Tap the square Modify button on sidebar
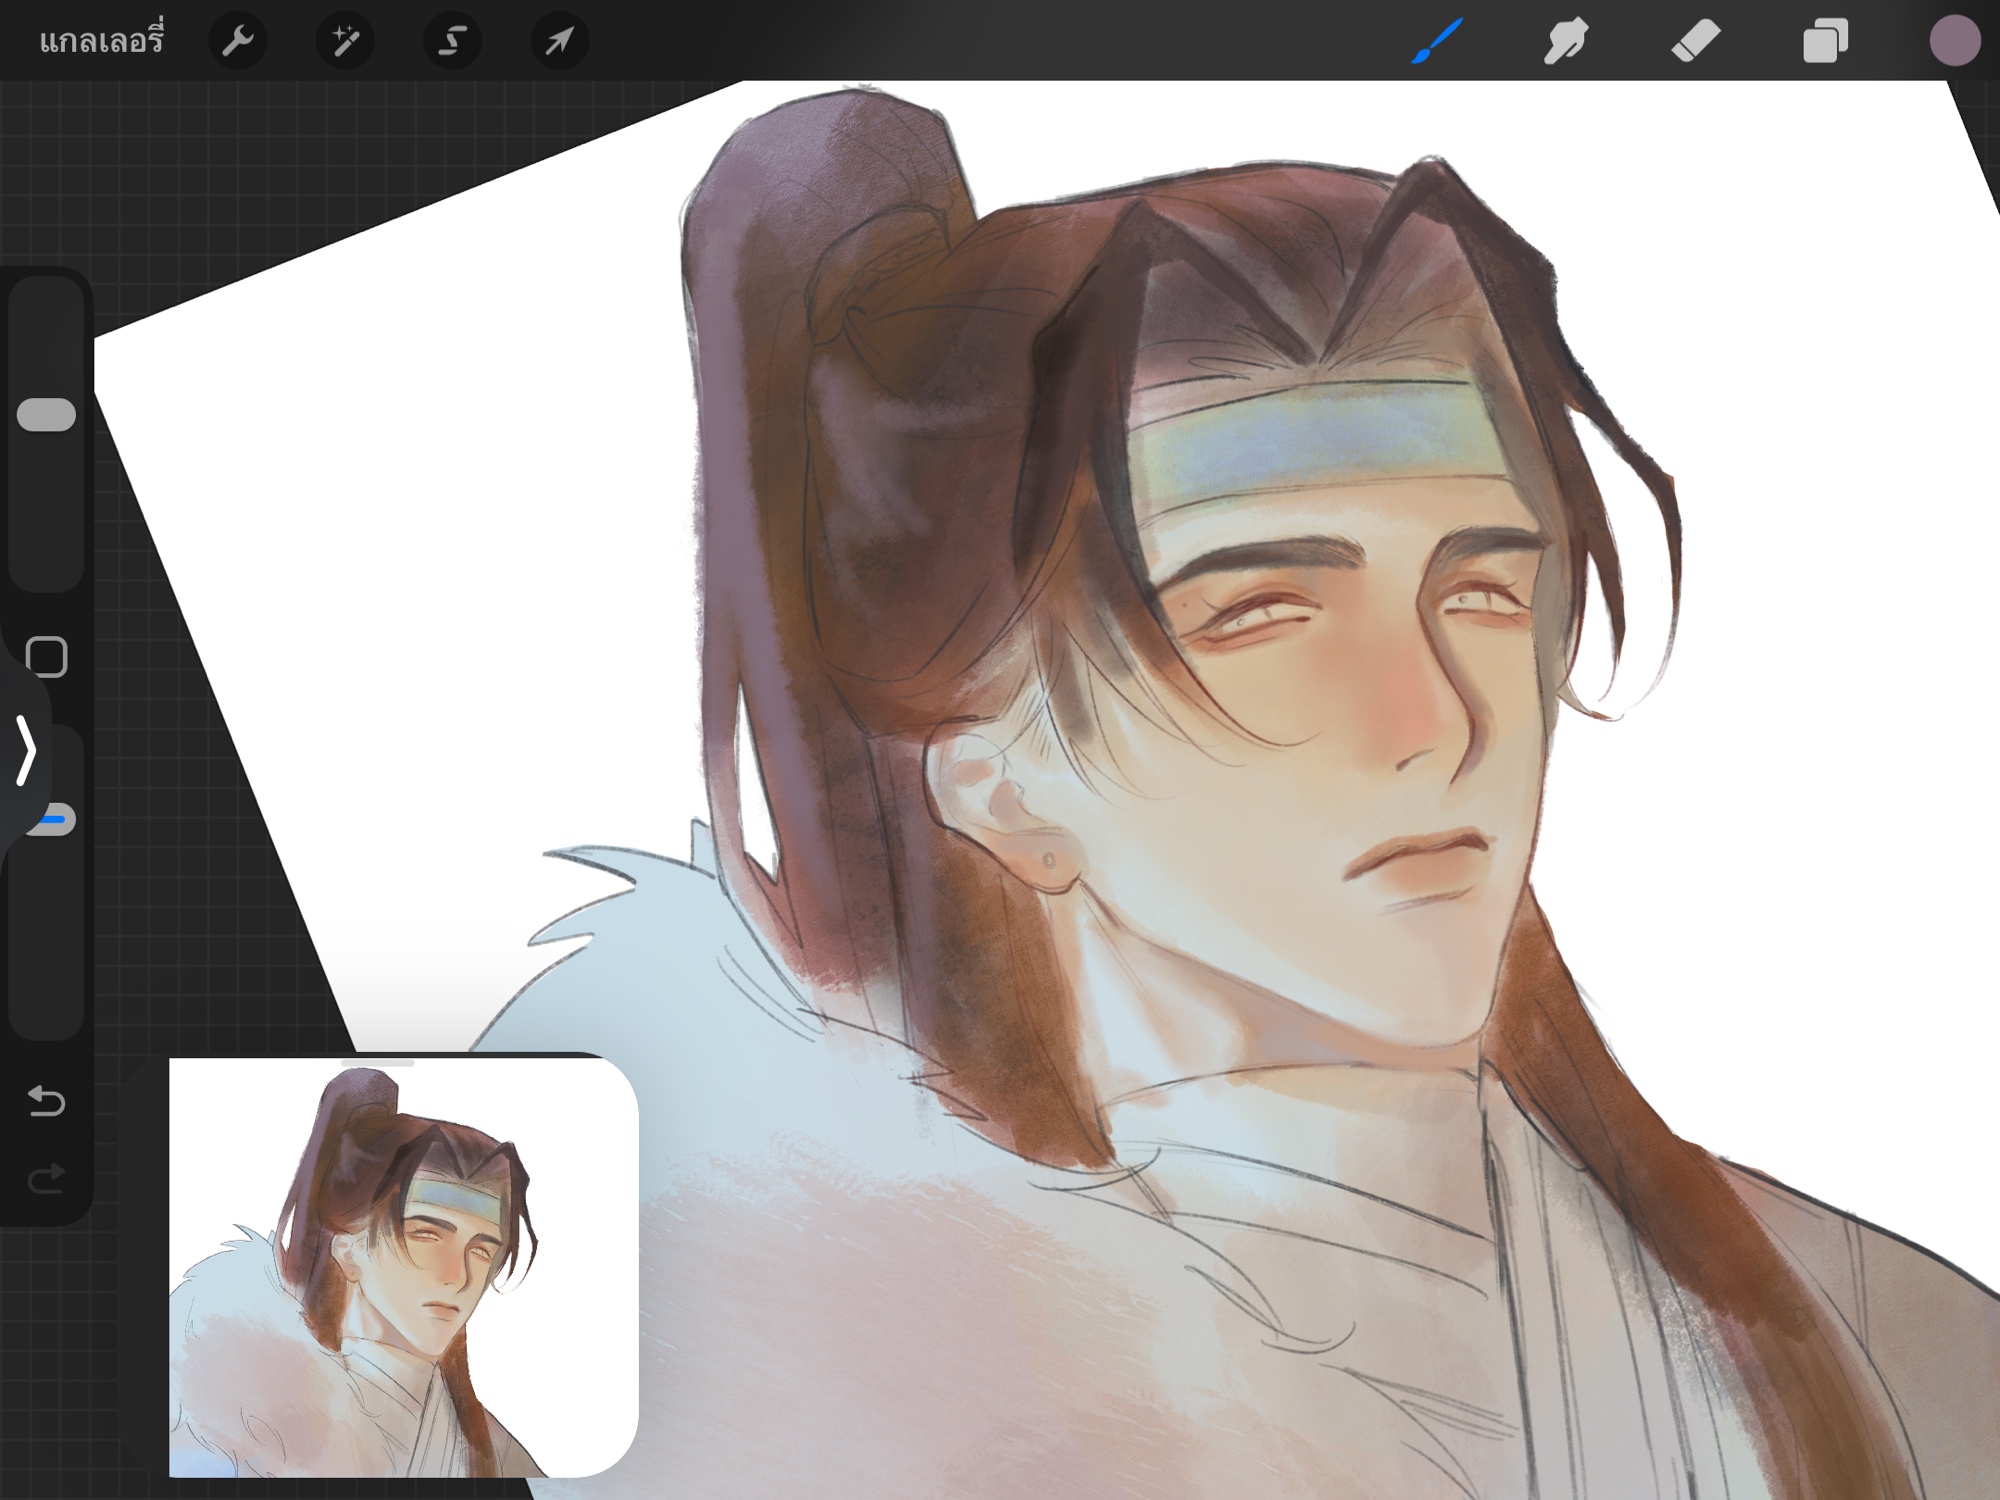 [x=46, y=657]
